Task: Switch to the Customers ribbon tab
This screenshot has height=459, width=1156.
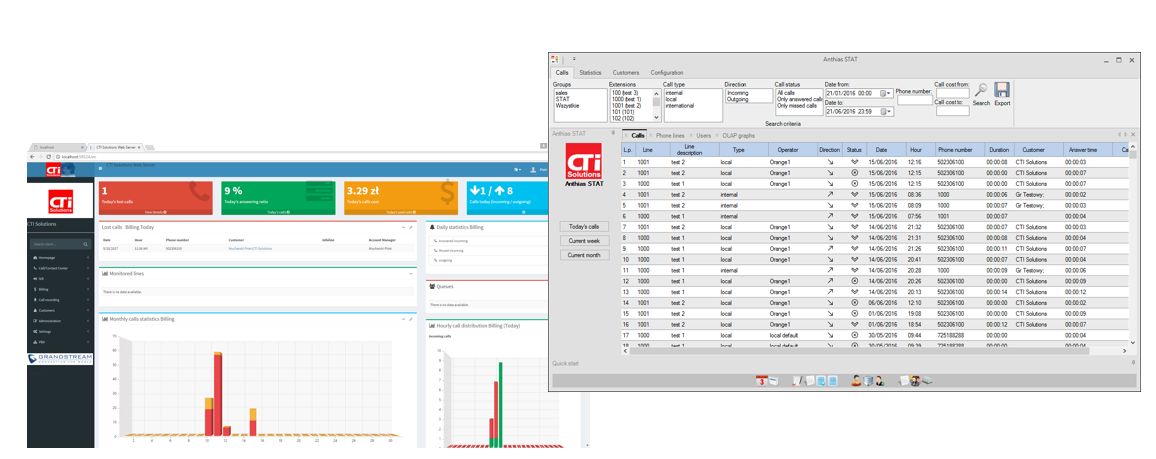Action: click(x=626, y=73)
